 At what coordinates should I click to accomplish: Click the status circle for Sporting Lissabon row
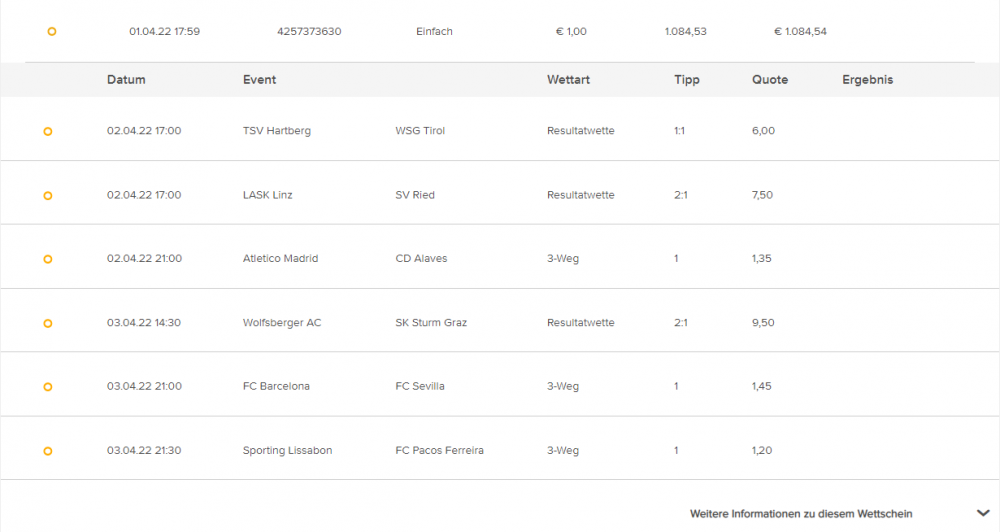pyautogui.click(x=48, y=451)
